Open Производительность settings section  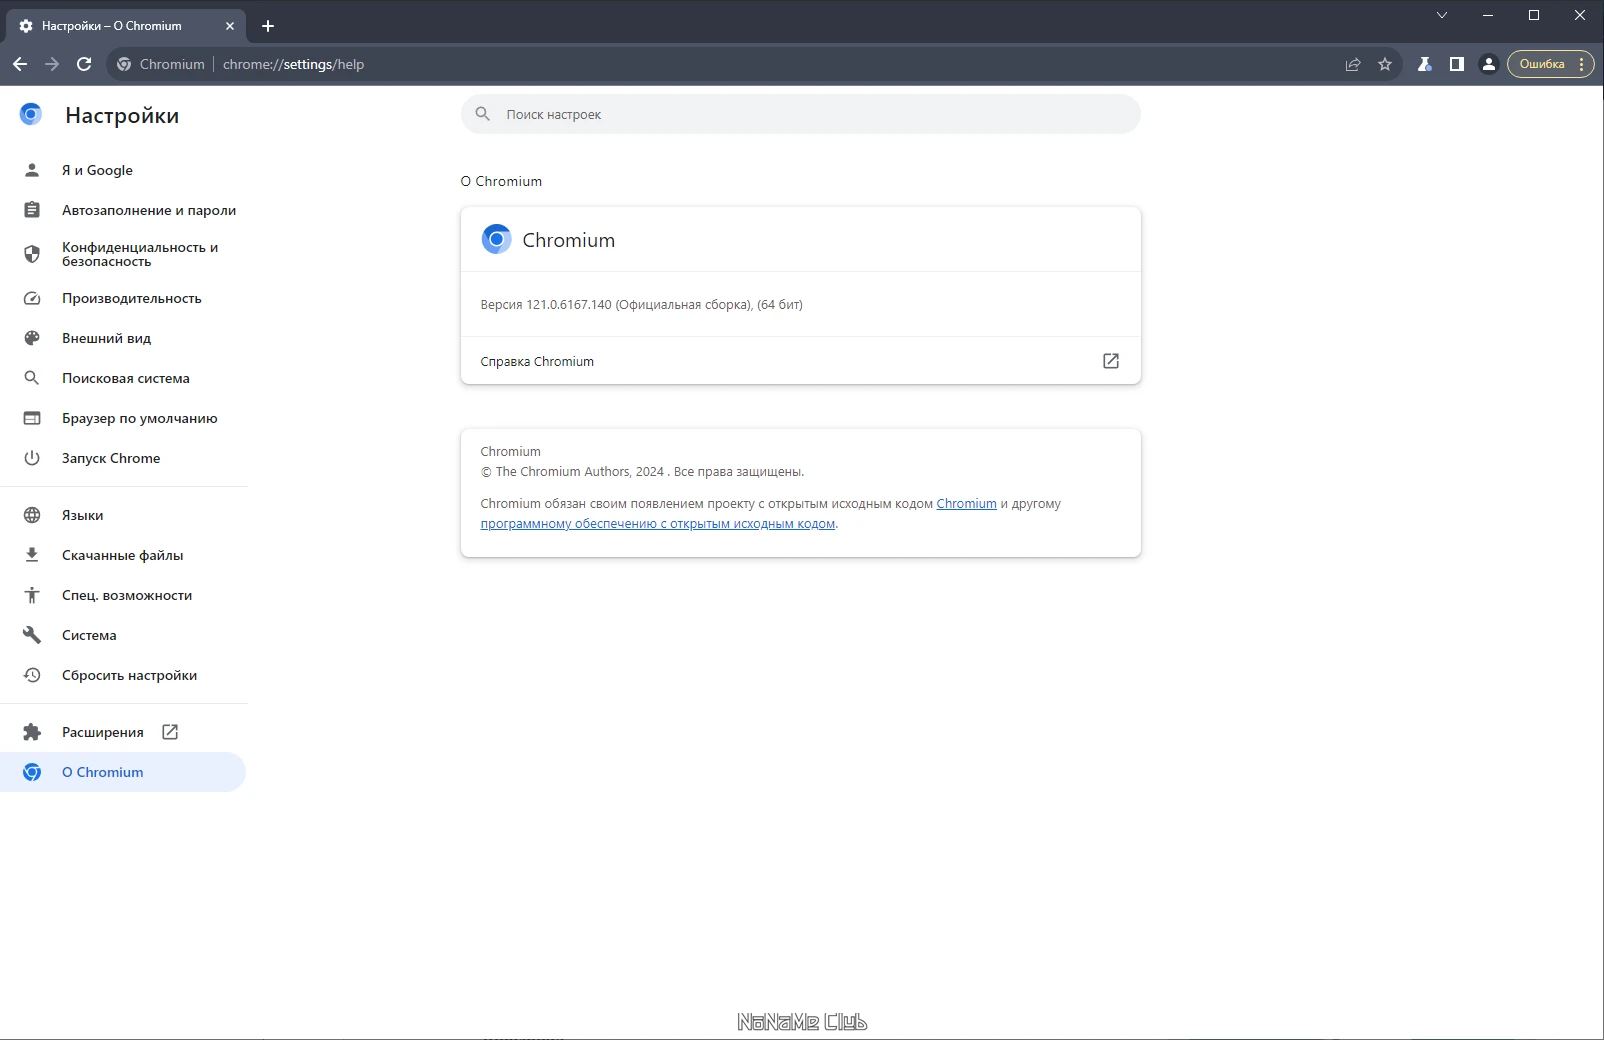[x=123, y=298]
